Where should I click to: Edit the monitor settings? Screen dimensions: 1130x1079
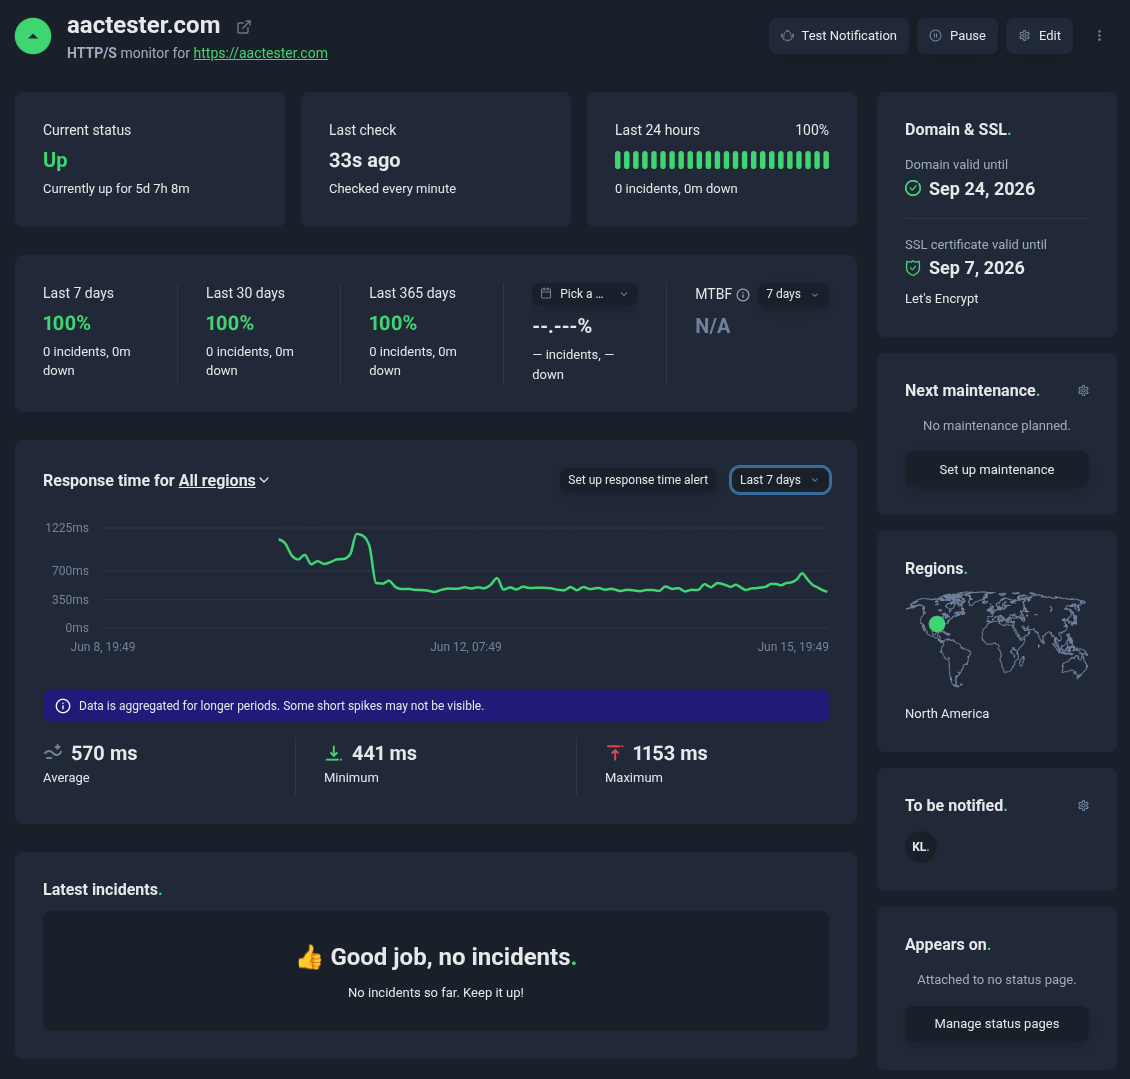(x=1039, y=36)
